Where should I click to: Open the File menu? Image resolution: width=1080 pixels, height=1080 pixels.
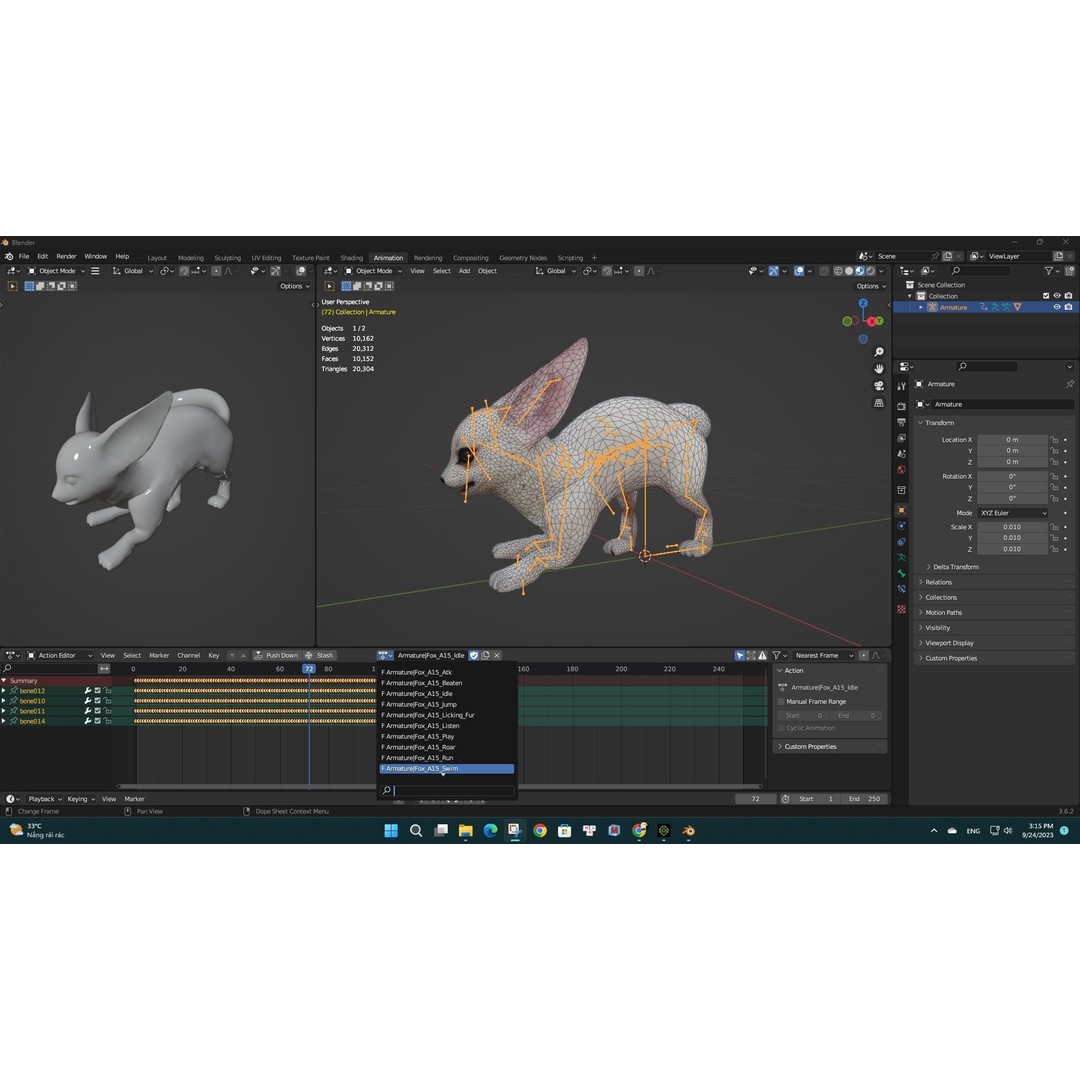(24, 256)
